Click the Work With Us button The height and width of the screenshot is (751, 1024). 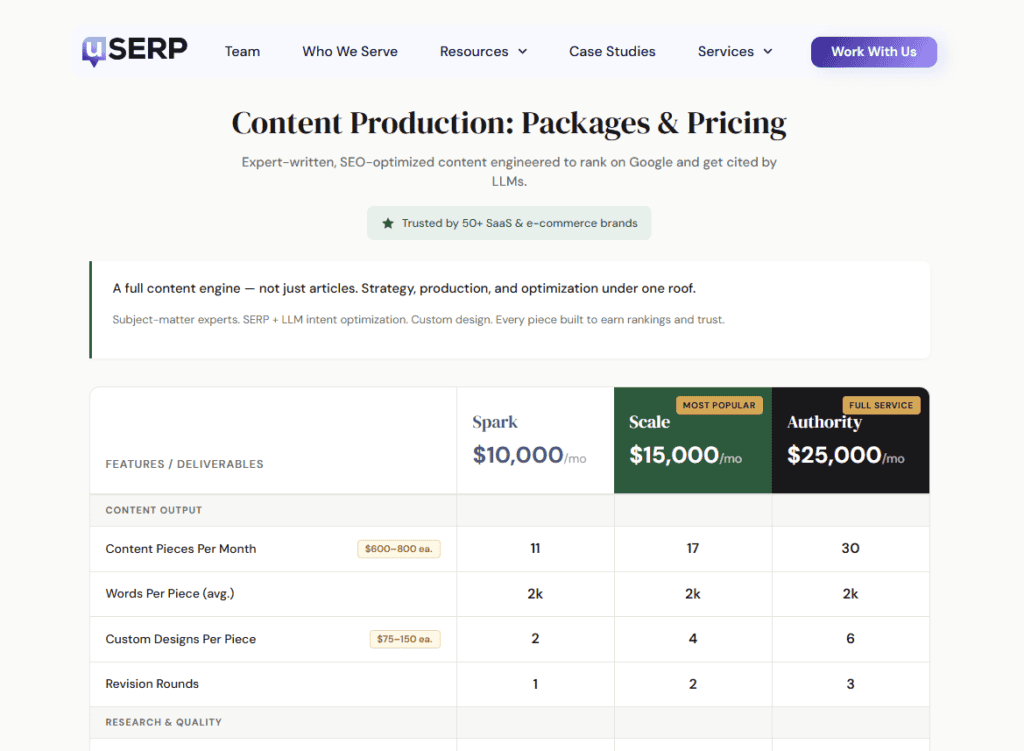874,52
